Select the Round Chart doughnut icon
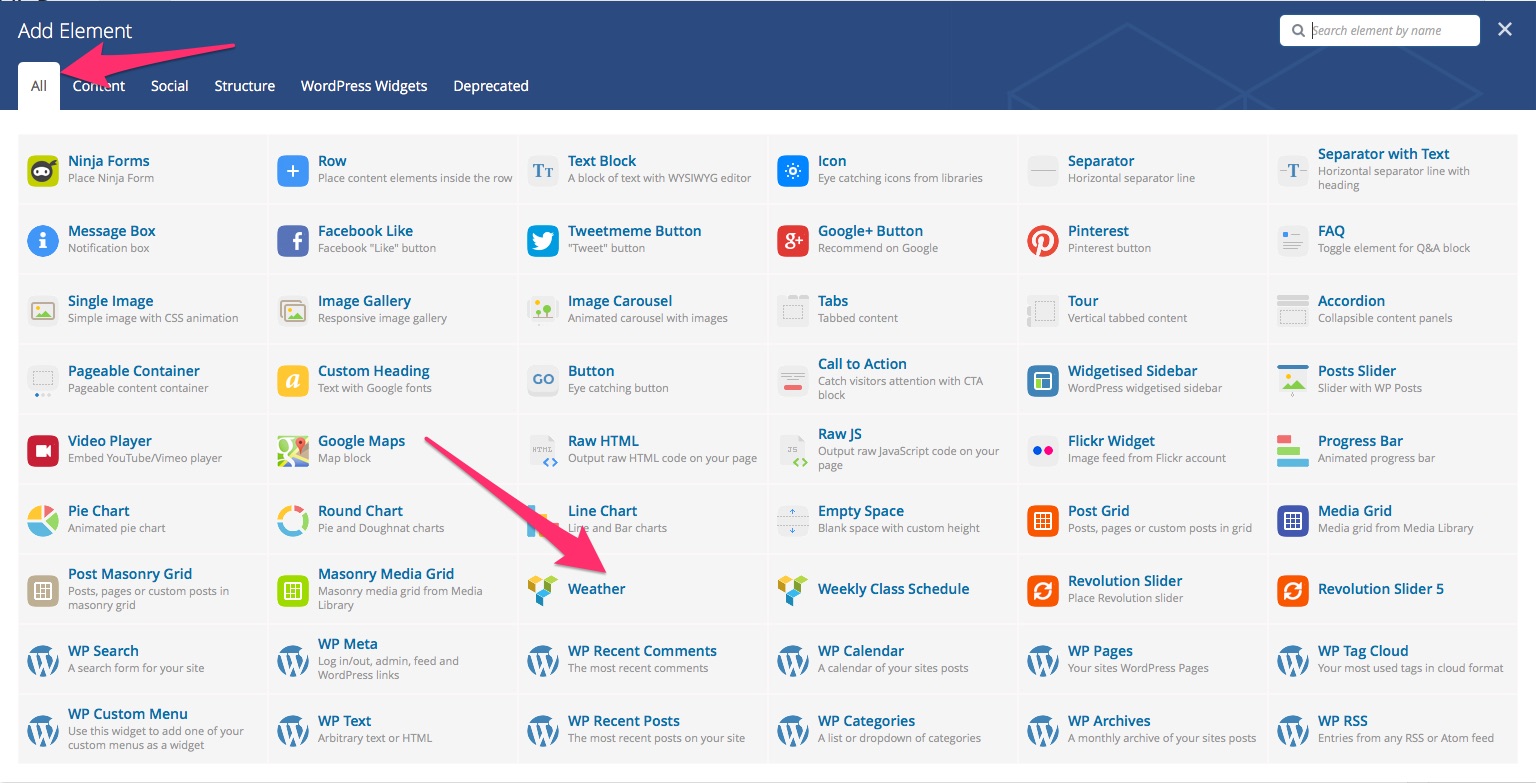 click(293, 521)
